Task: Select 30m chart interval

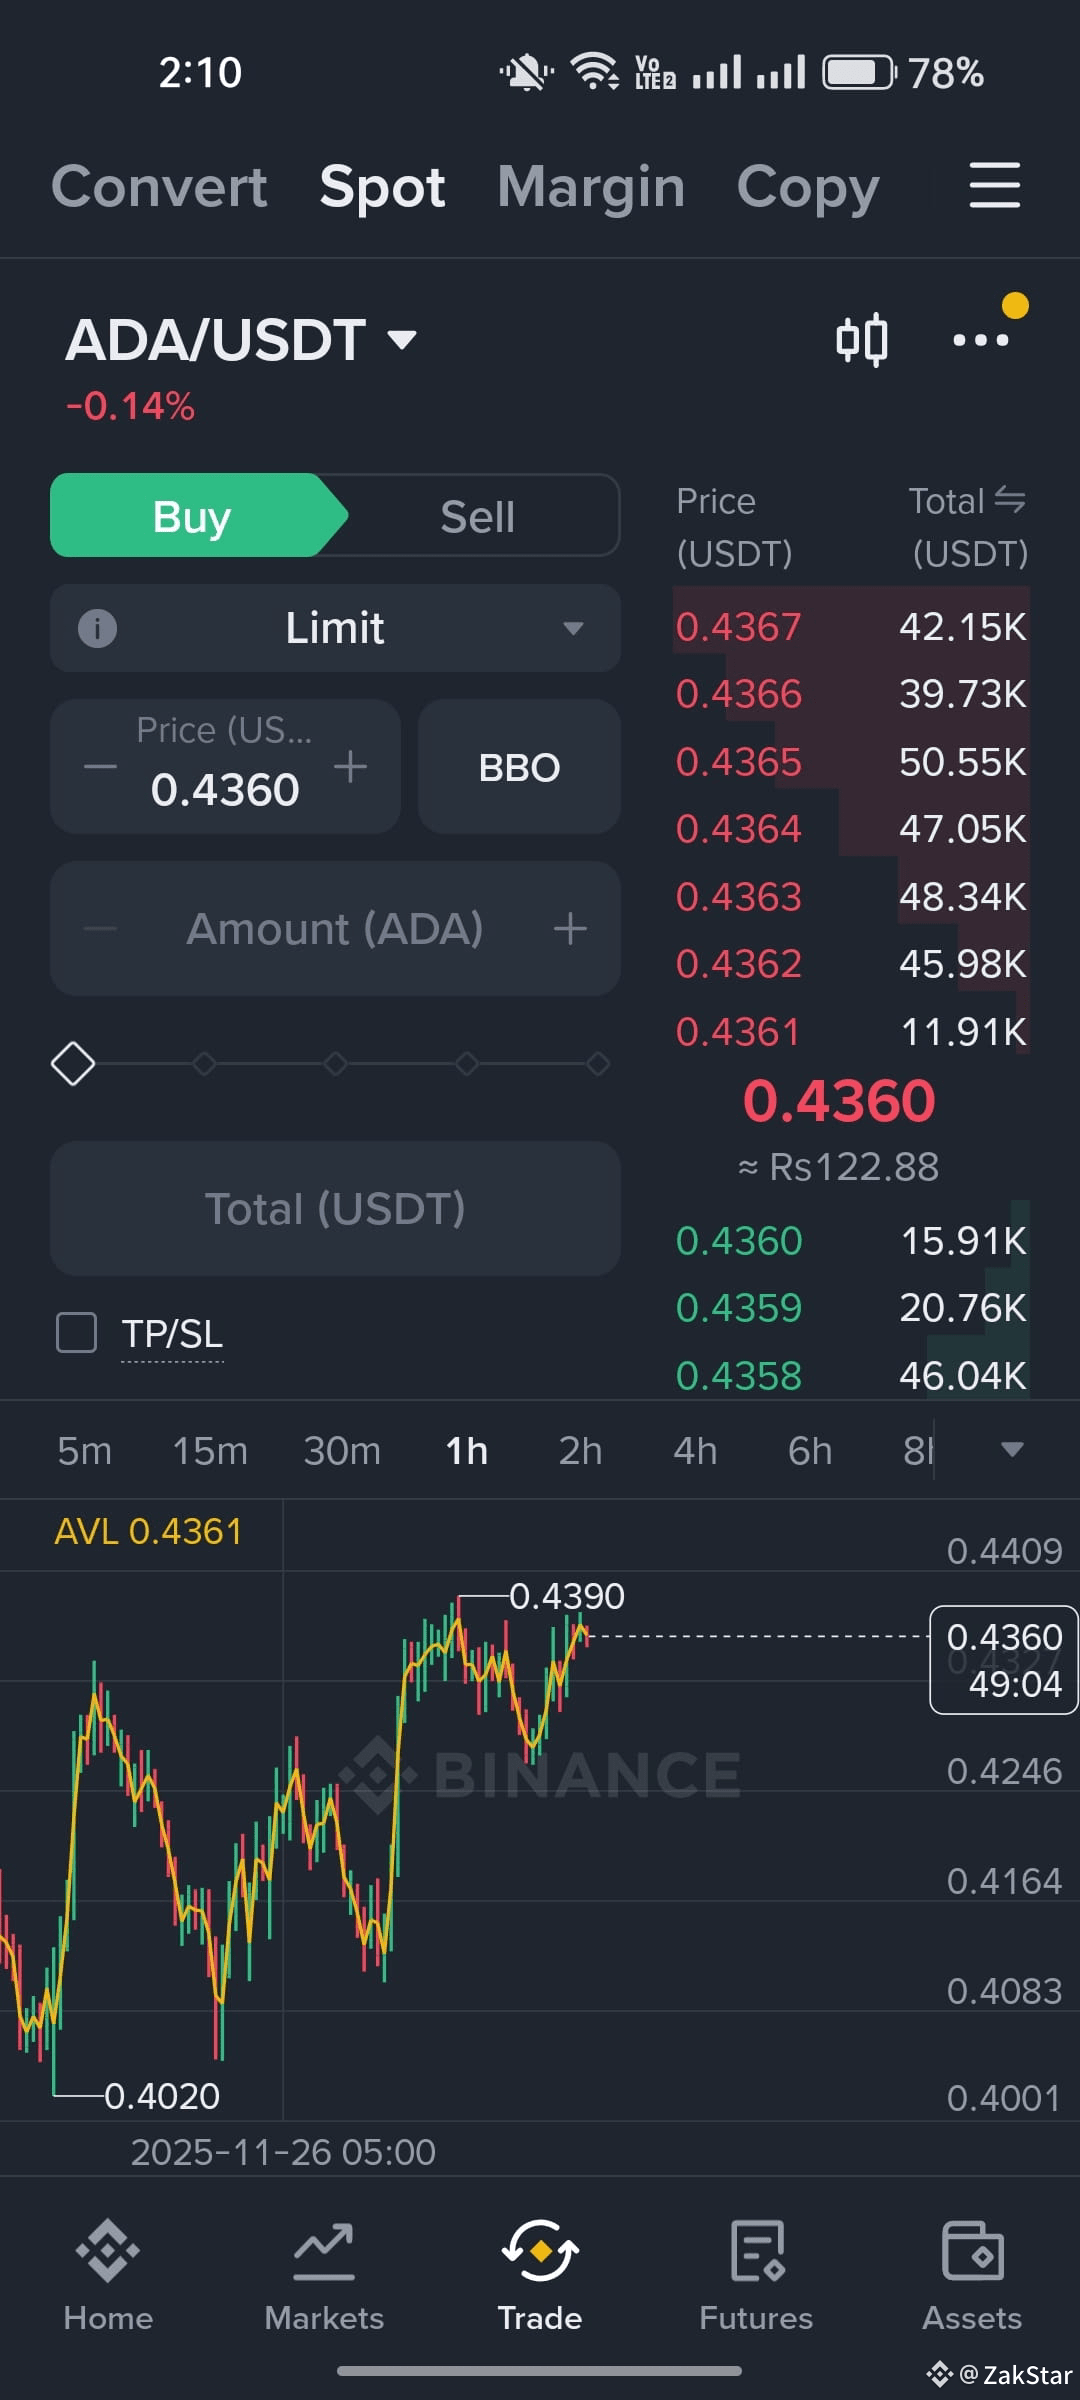Action: [x=342, y=1450]
